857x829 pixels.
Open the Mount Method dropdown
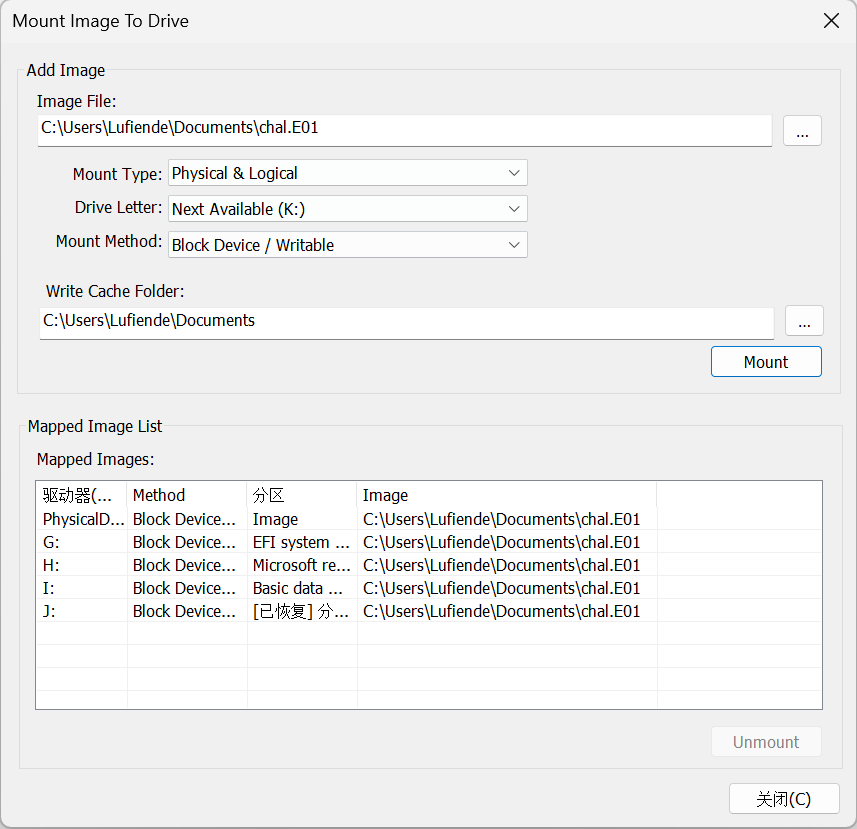347,245
